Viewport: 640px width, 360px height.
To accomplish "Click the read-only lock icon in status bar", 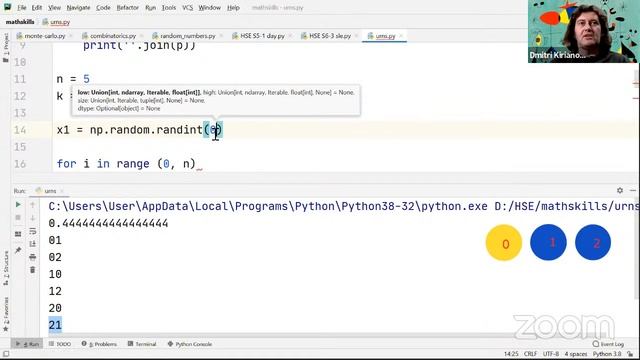I will pyautogui.click(x=630, y=354).
